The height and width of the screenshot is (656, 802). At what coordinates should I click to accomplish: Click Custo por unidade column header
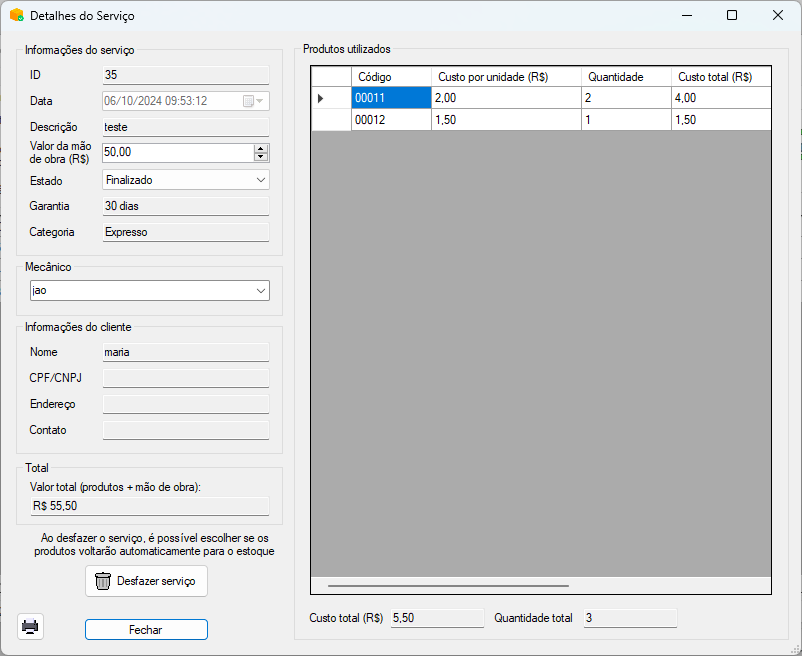505,77
